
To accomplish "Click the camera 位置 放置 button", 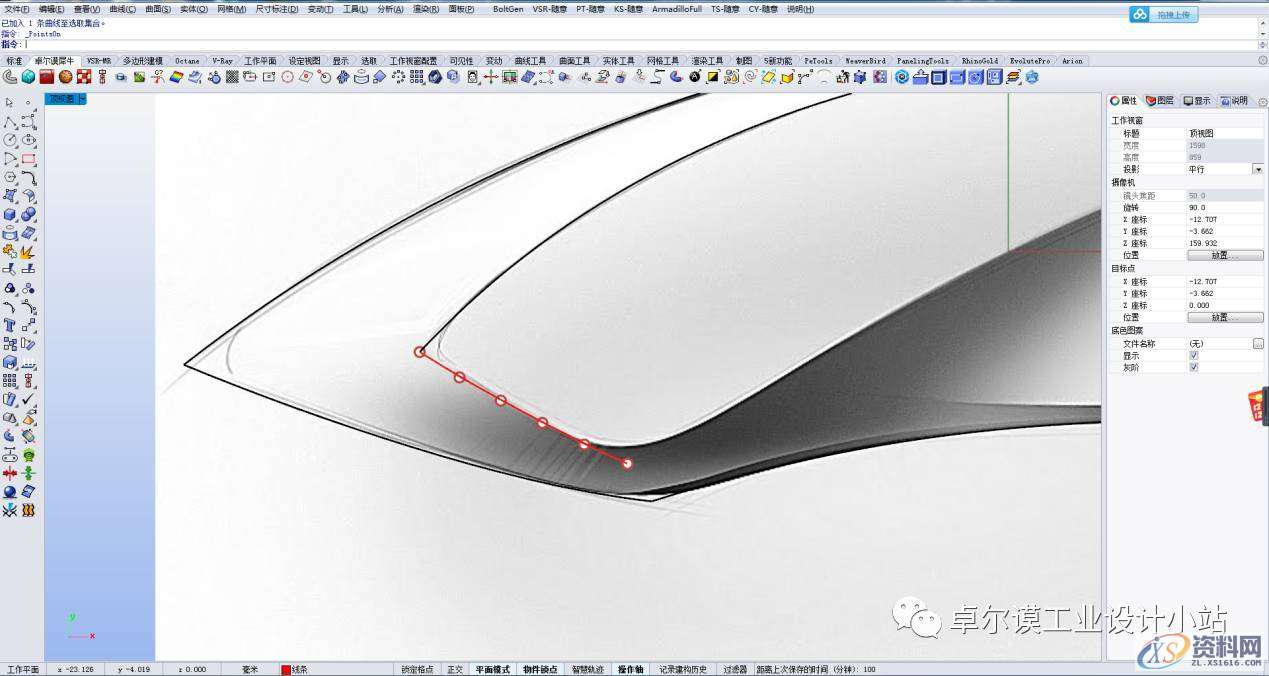I will [x=1224, y=255].
